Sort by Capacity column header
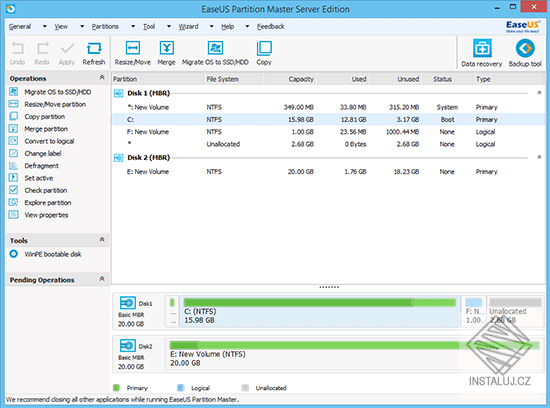Viewport: 550px width, 408px height. [290, 79]
